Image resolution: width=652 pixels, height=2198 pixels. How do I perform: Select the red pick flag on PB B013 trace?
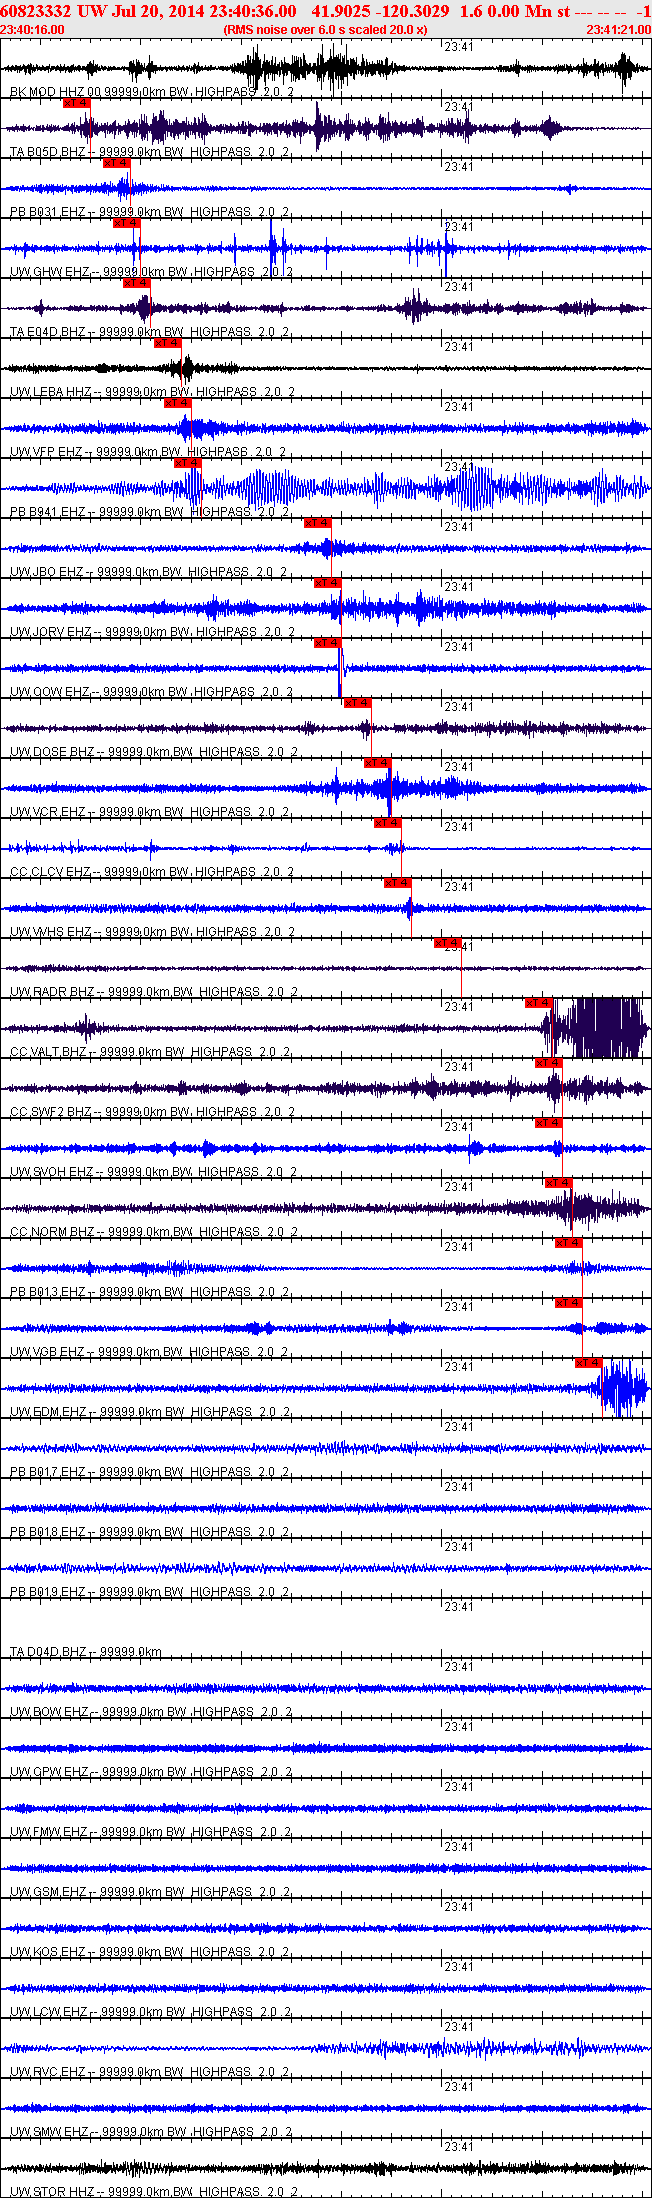(x=569, y=1243)
